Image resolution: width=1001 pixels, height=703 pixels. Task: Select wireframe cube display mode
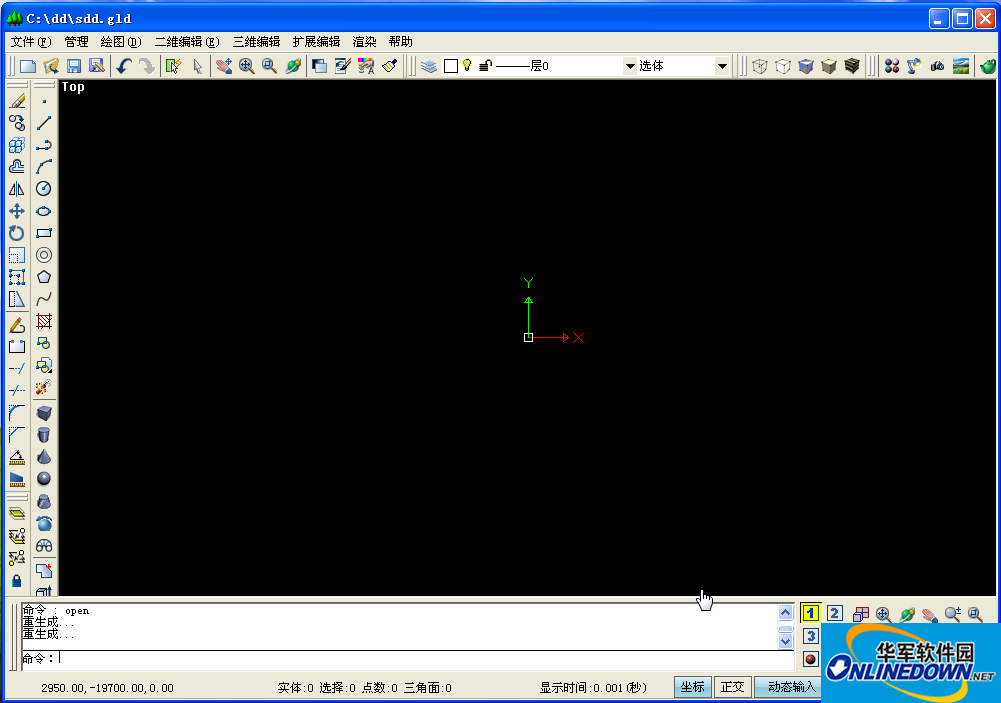(760, 66)
